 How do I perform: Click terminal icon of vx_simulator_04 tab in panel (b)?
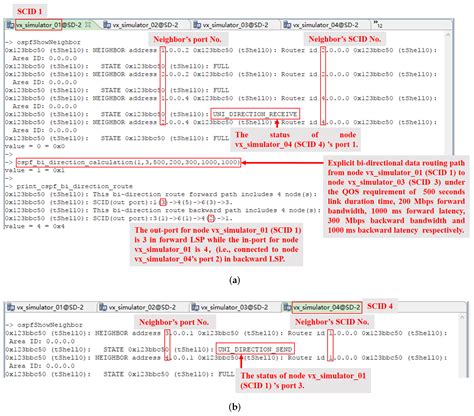[x=287, y=307]
